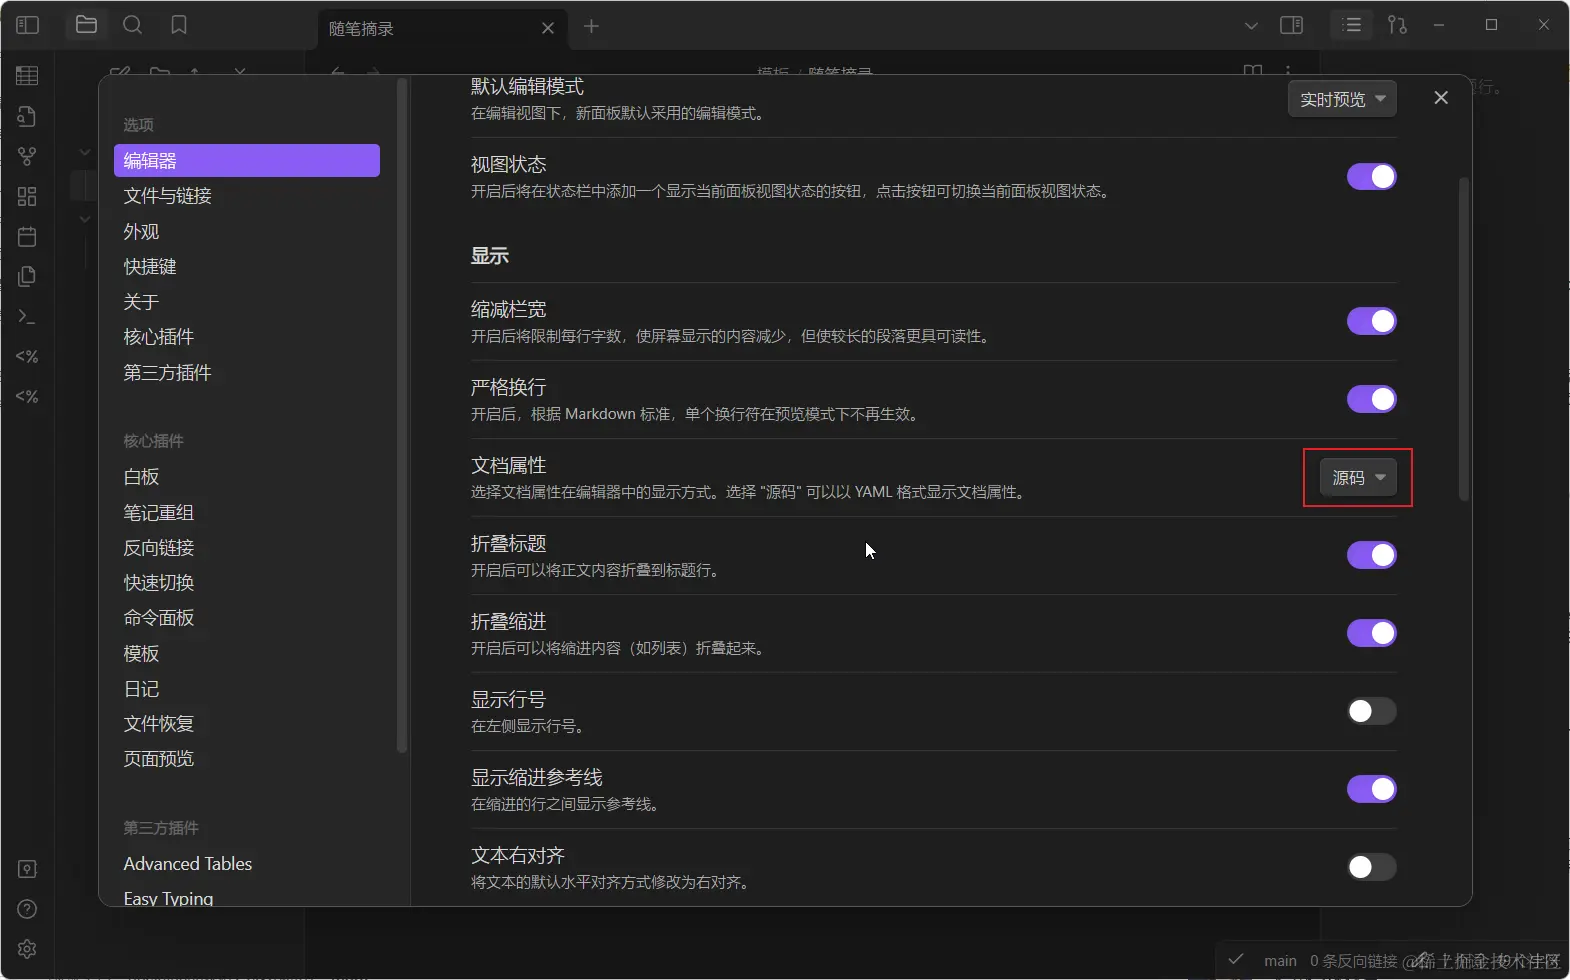Open the command palette terminal icon

tap(27, 316)
